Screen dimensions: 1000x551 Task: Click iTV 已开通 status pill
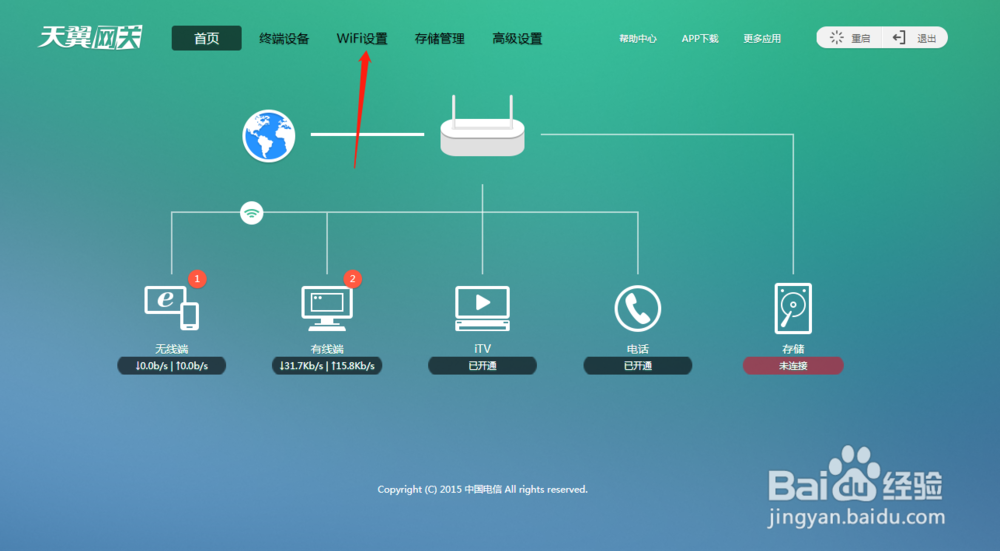[x=482, y=366]
